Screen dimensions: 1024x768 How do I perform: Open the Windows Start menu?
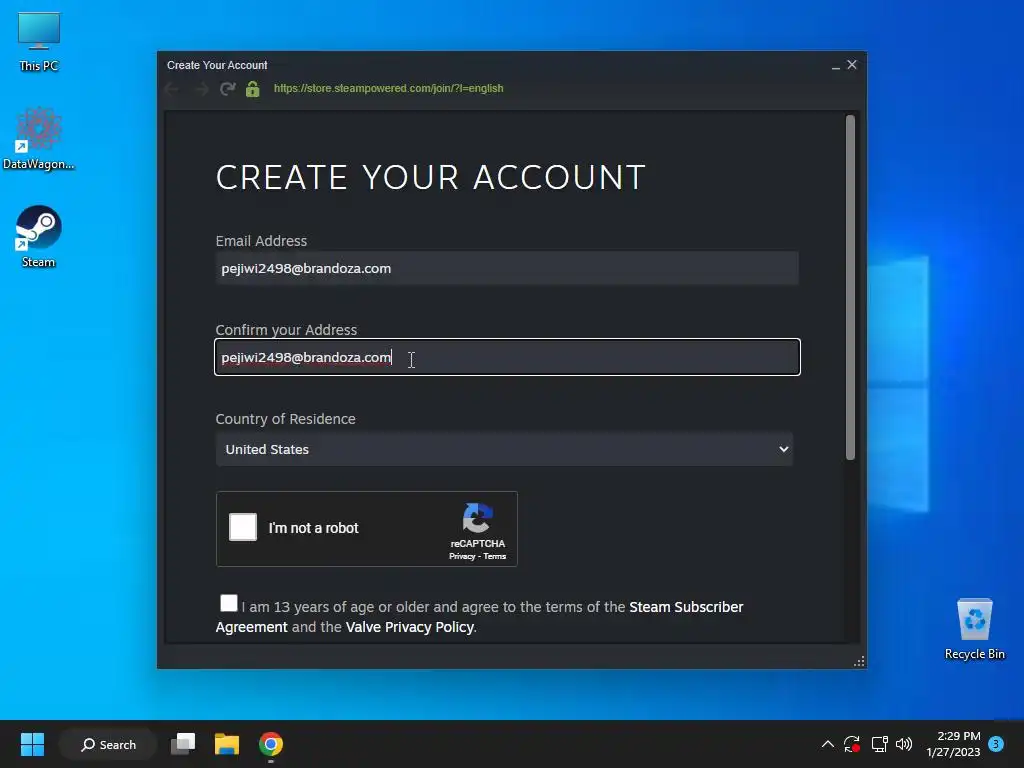click(x=33, y=744)
